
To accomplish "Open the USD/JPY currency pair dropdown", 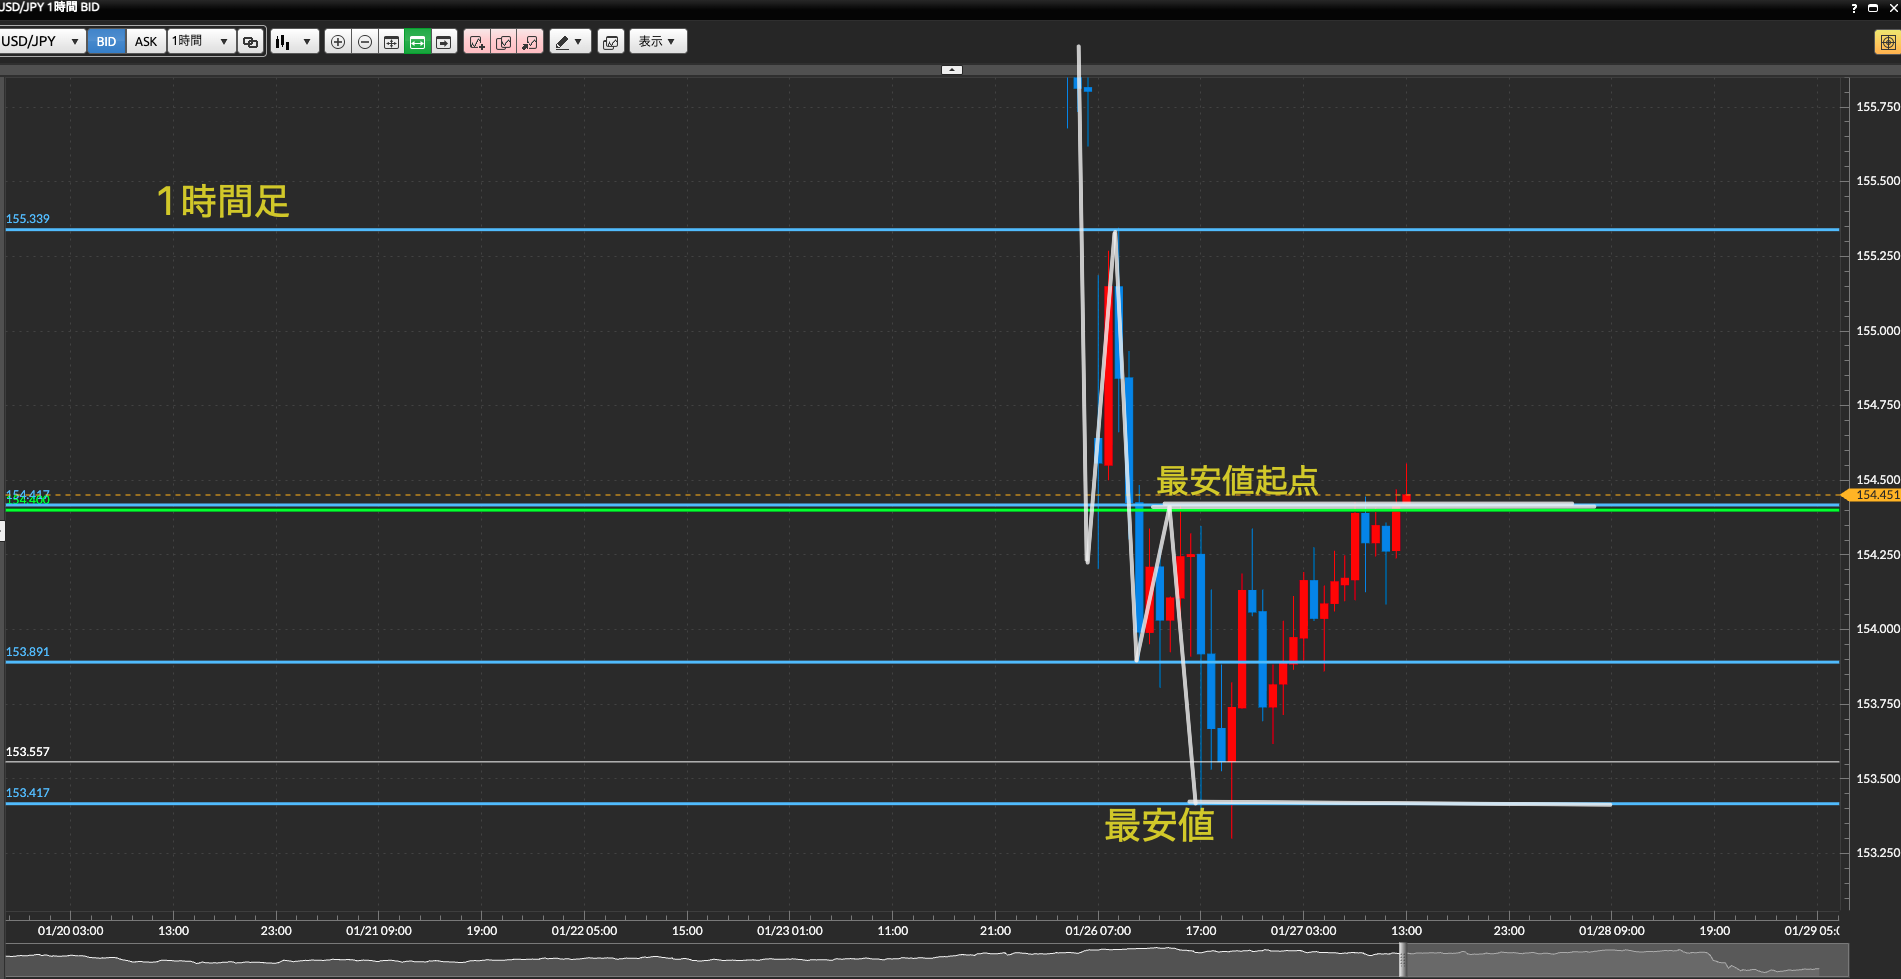I will click(42, 42).
